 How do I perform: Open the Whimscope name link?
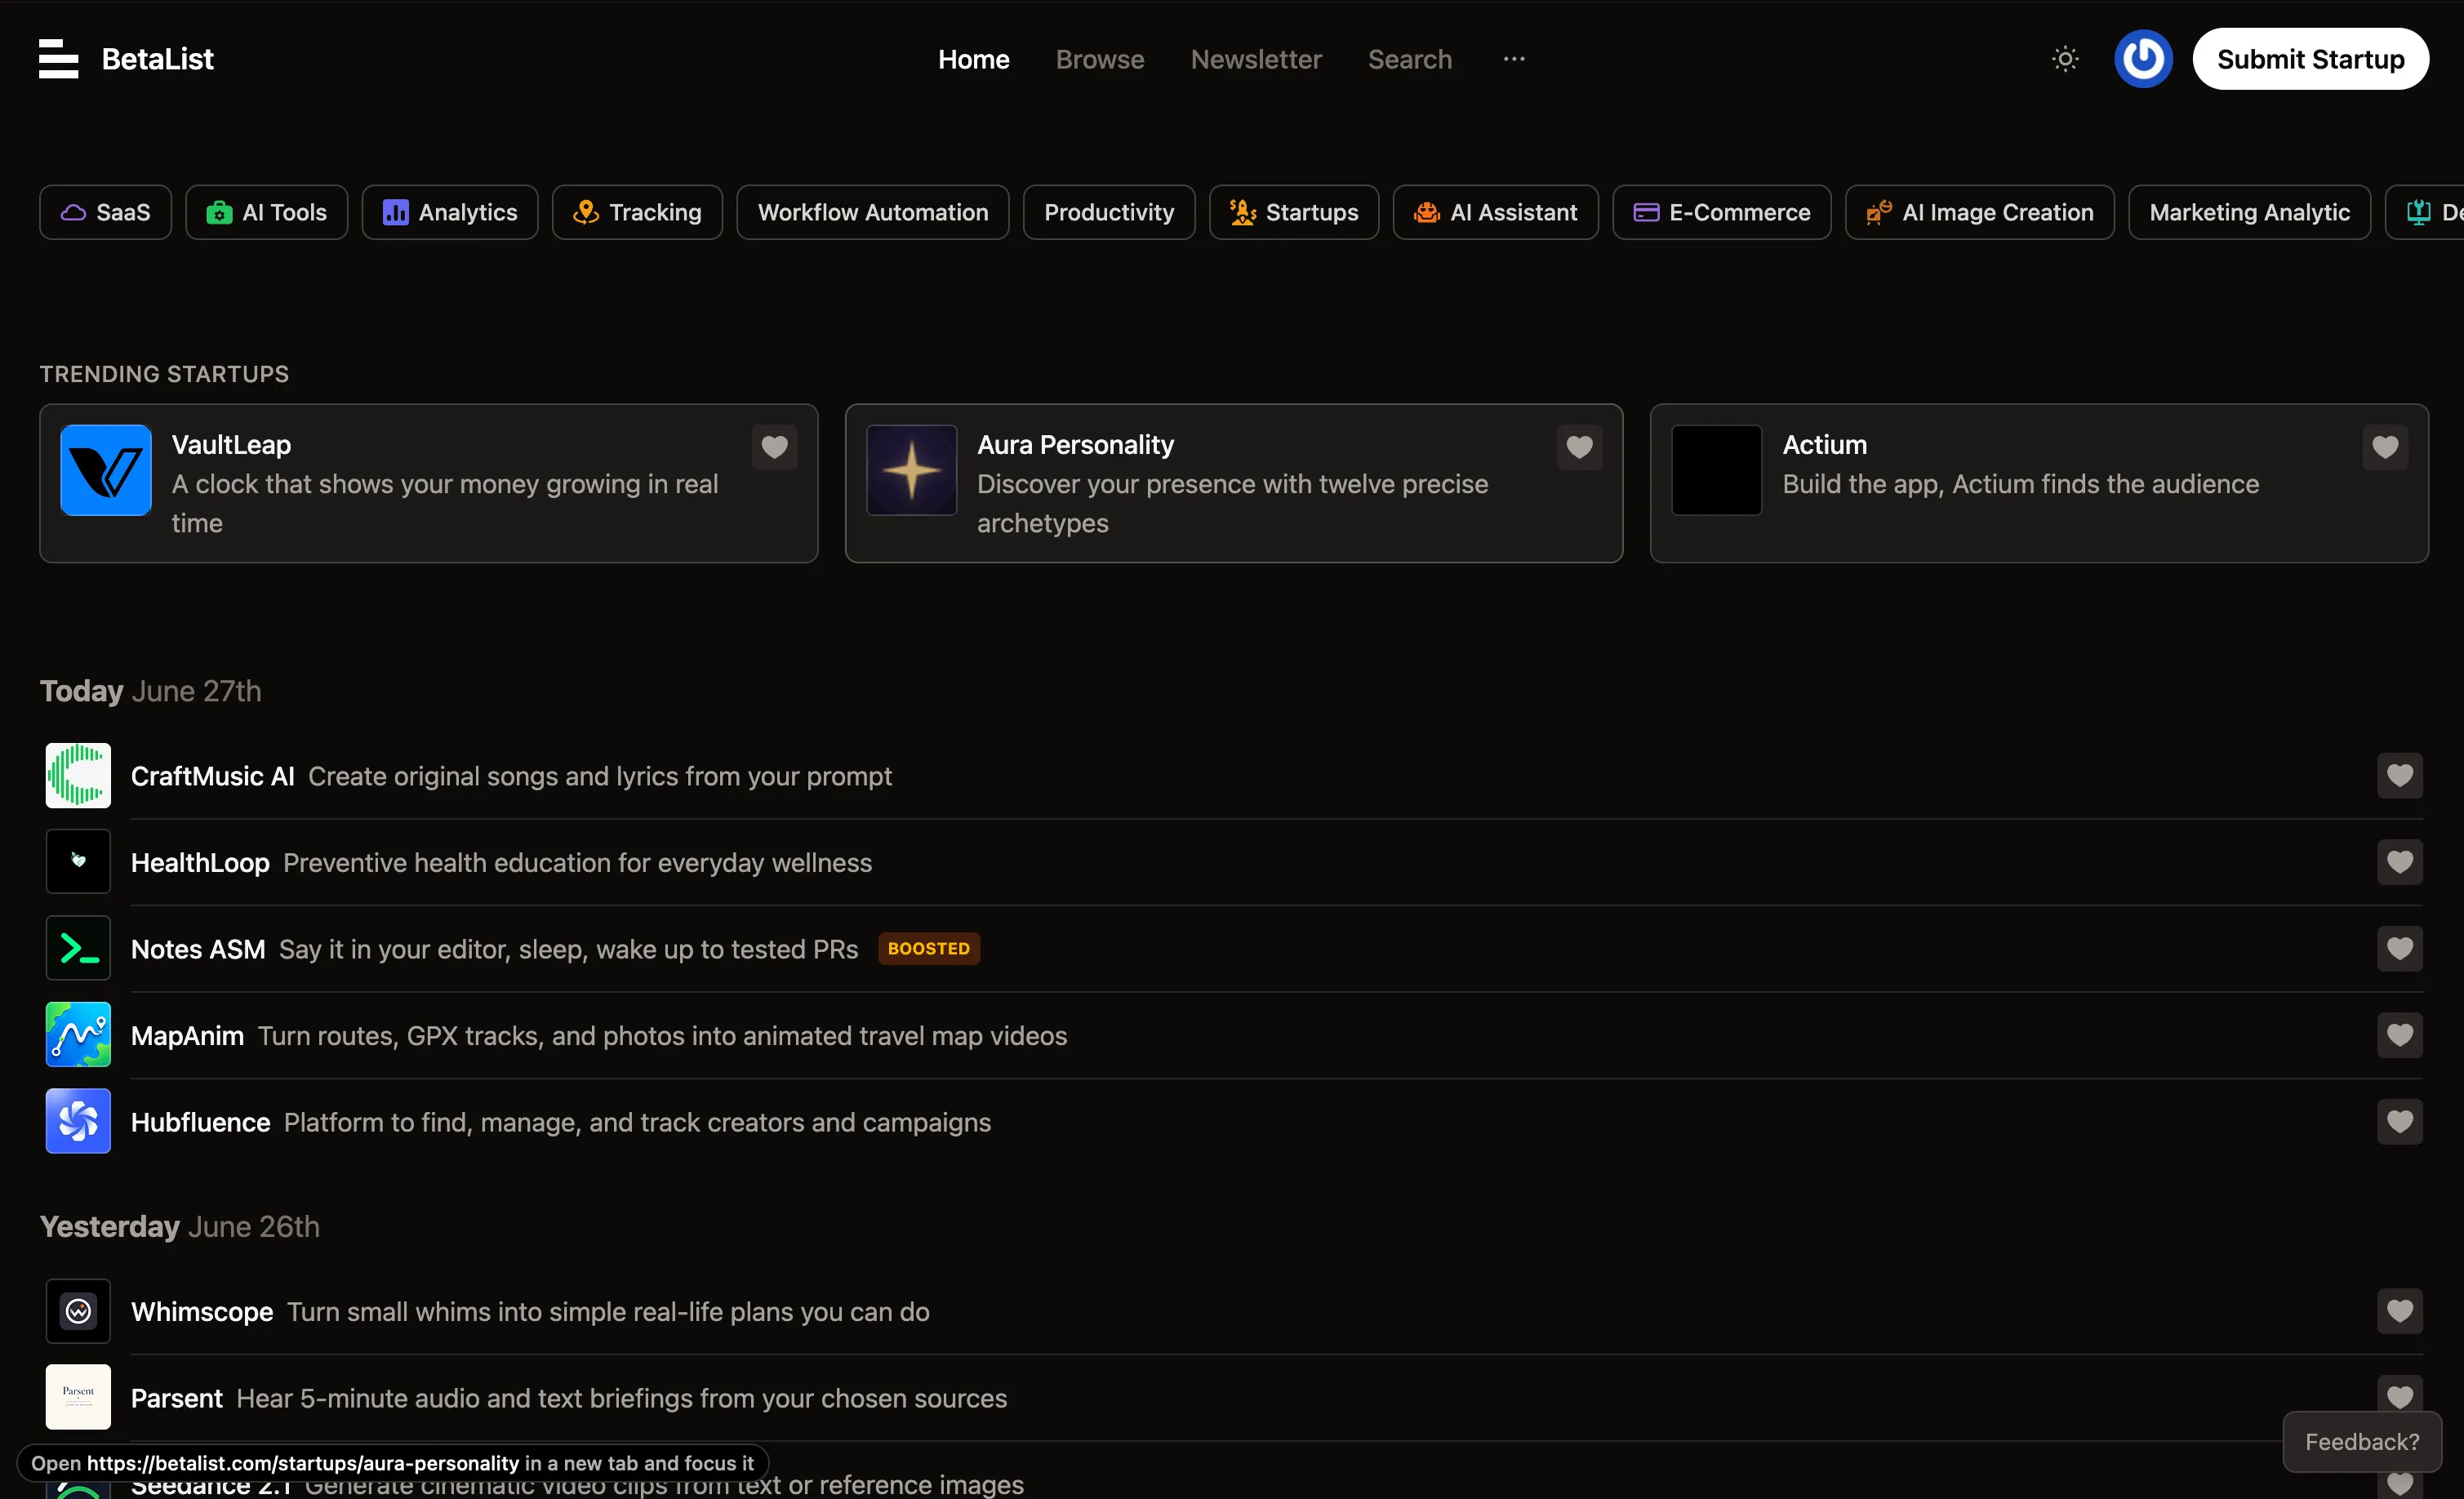click(x=202, y=1311)
